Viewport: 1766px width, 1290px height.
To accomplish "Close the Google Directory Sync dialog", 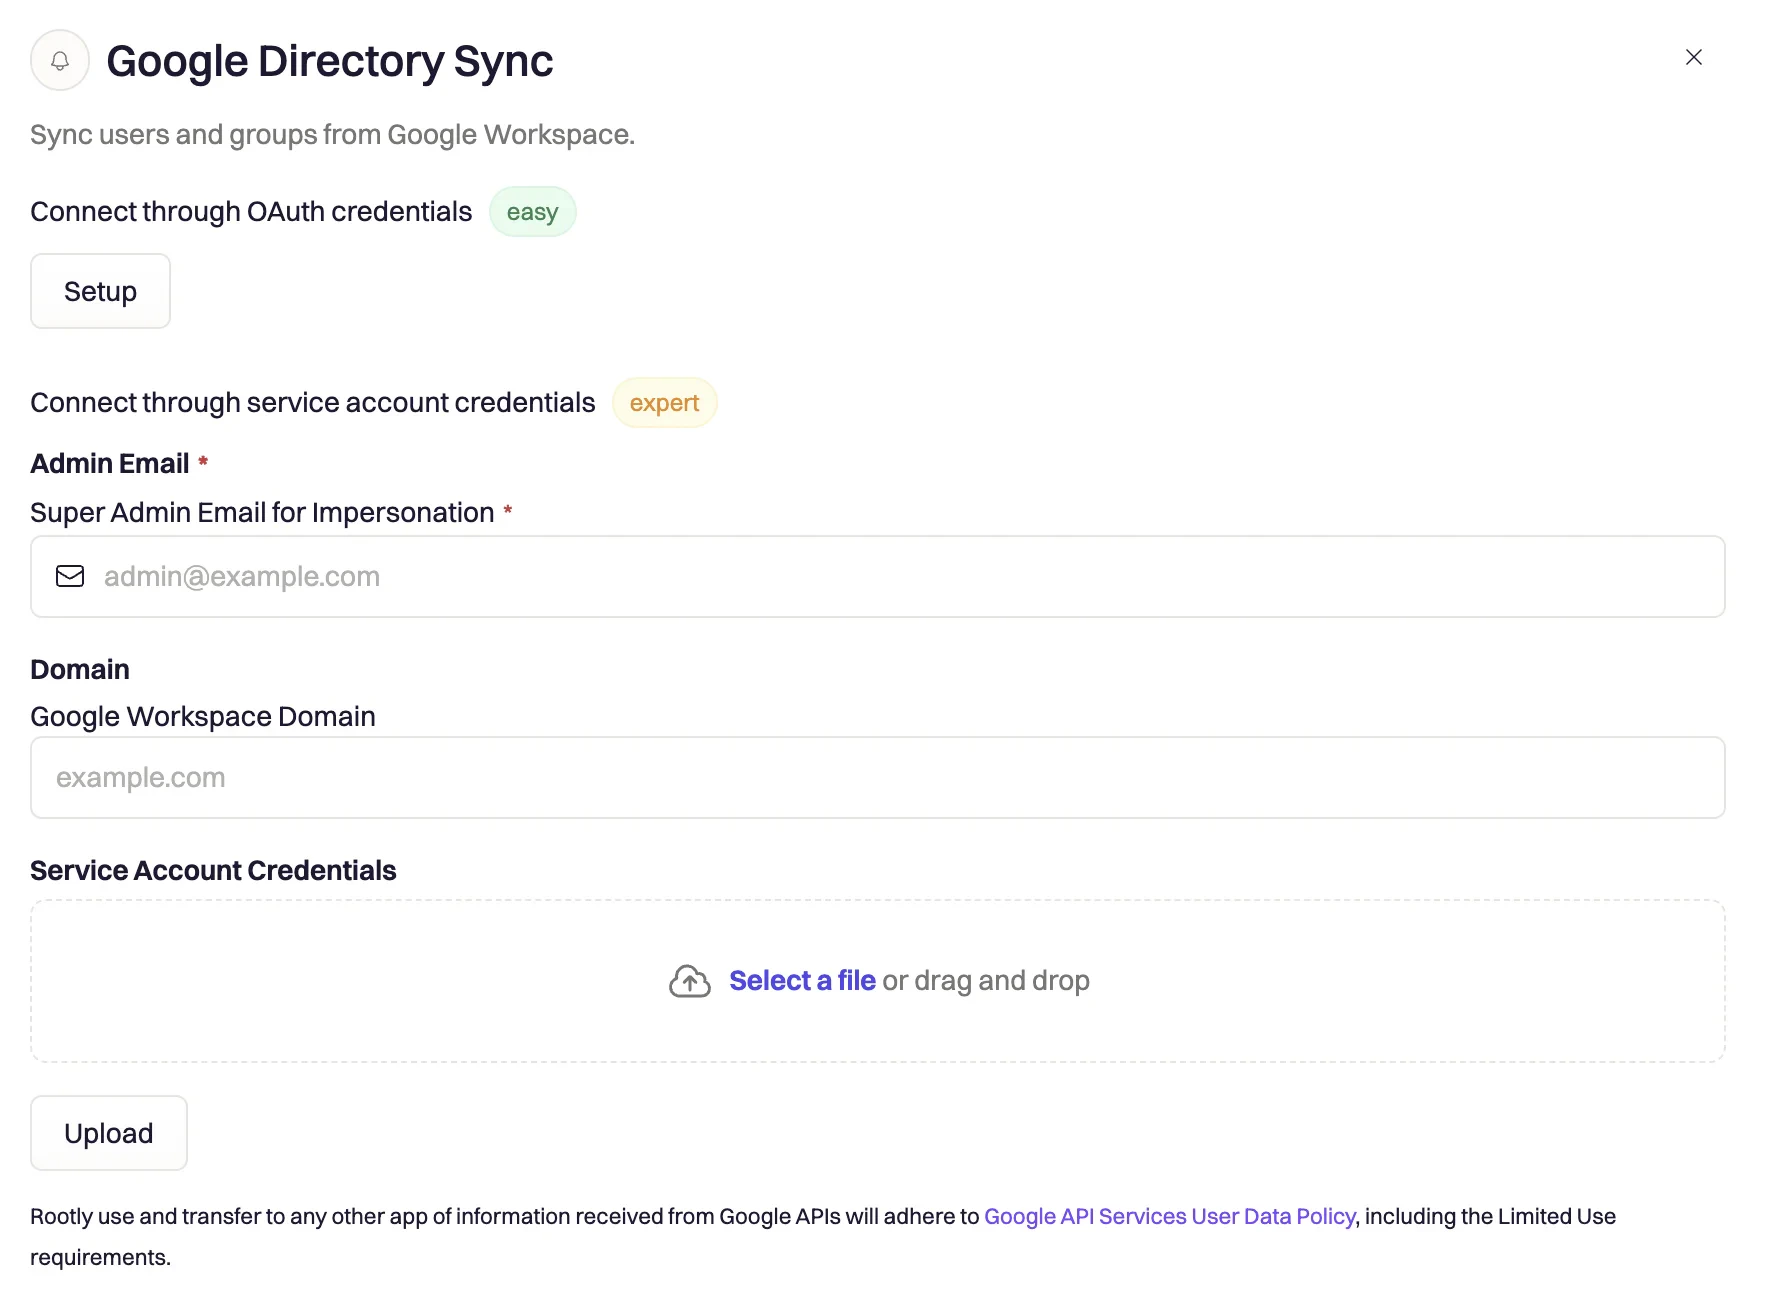I will coord(1693,57).
